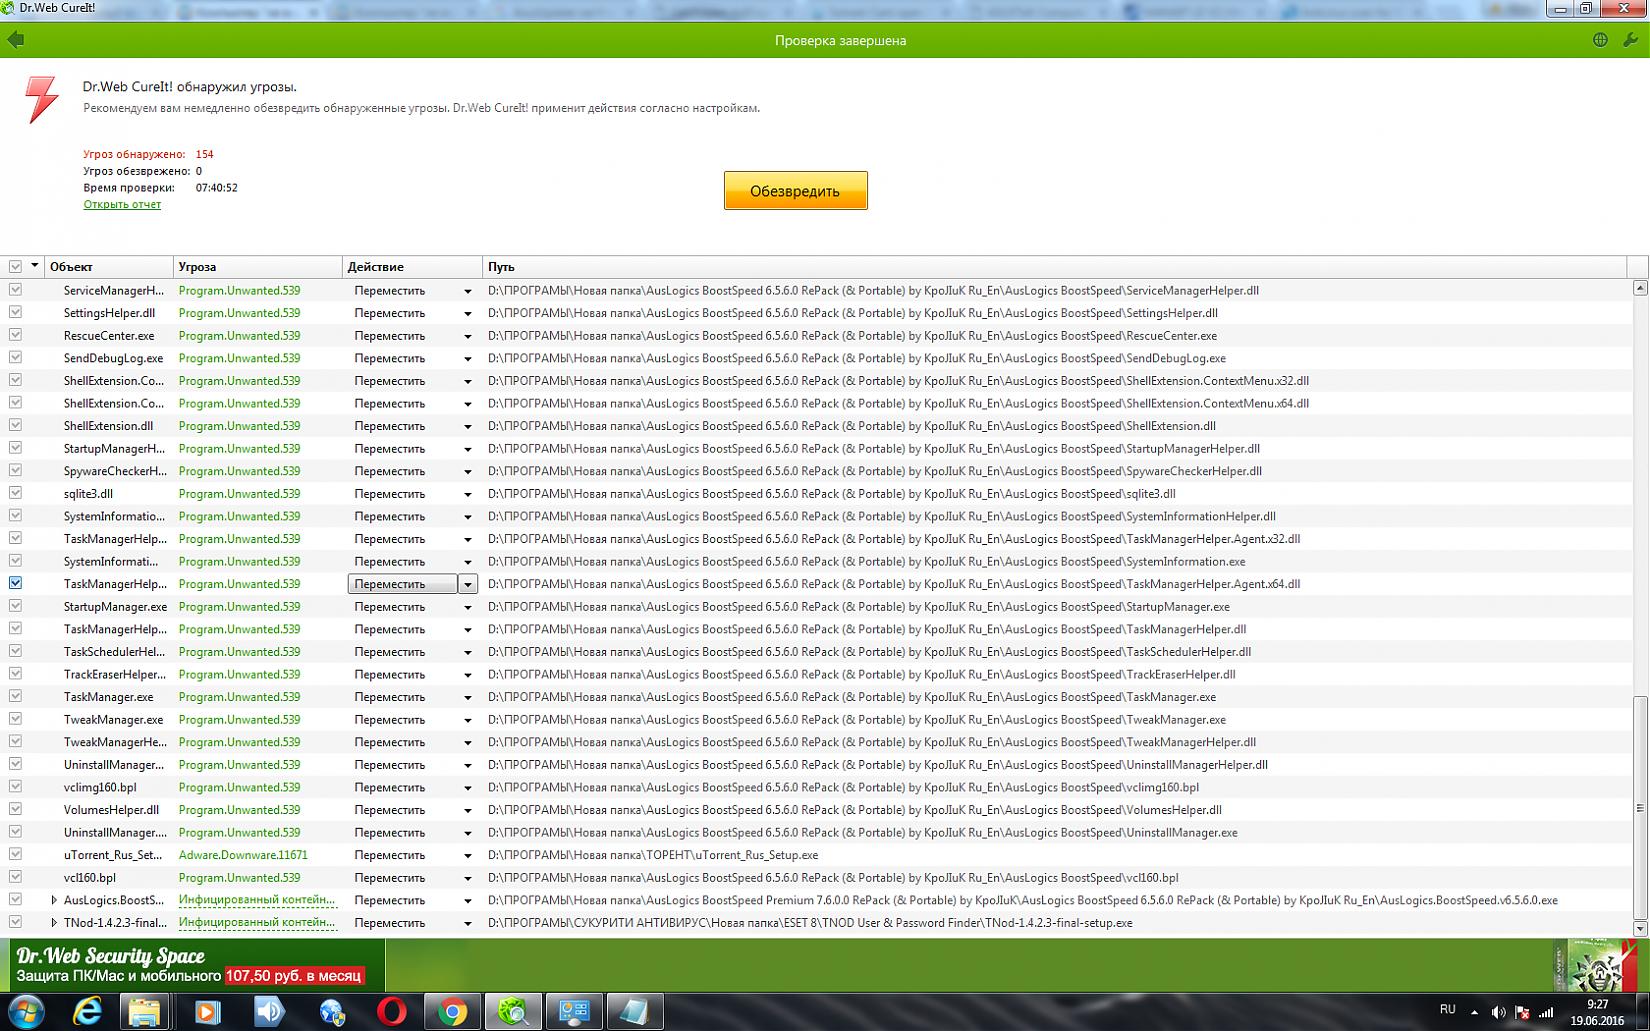Open the language globe icon in header
This screenshot has height=1031, width=1650.
[1600, 40]
